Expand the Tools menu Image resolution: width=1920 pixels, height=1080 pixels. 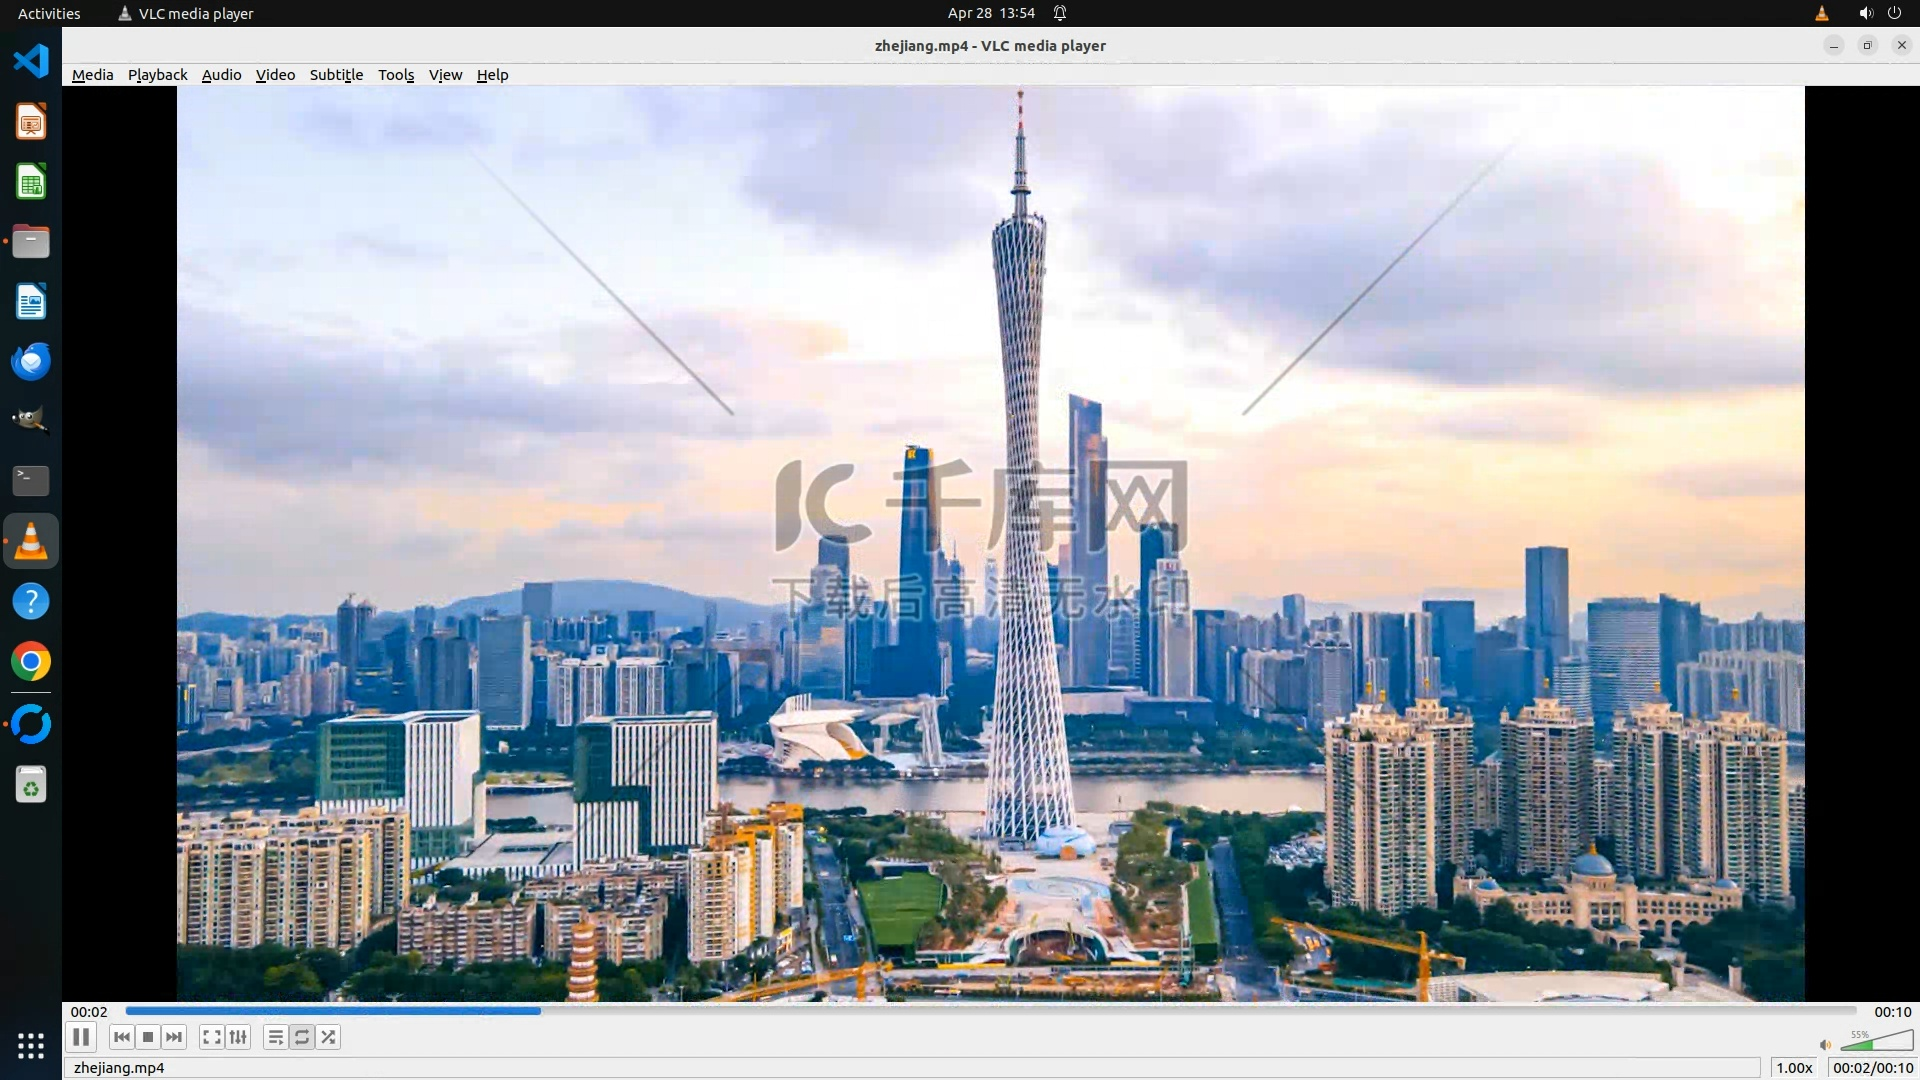tap(396, 75)
